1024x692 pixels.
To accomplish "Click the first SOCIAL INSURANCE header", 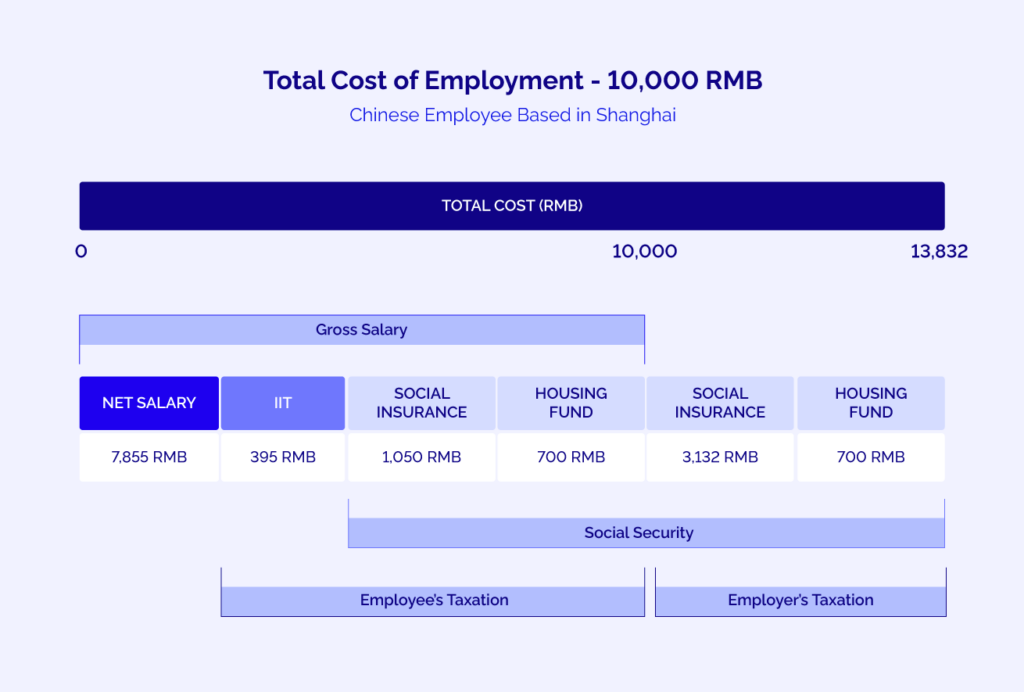I will pyautogui.click(x=421, y=402).
